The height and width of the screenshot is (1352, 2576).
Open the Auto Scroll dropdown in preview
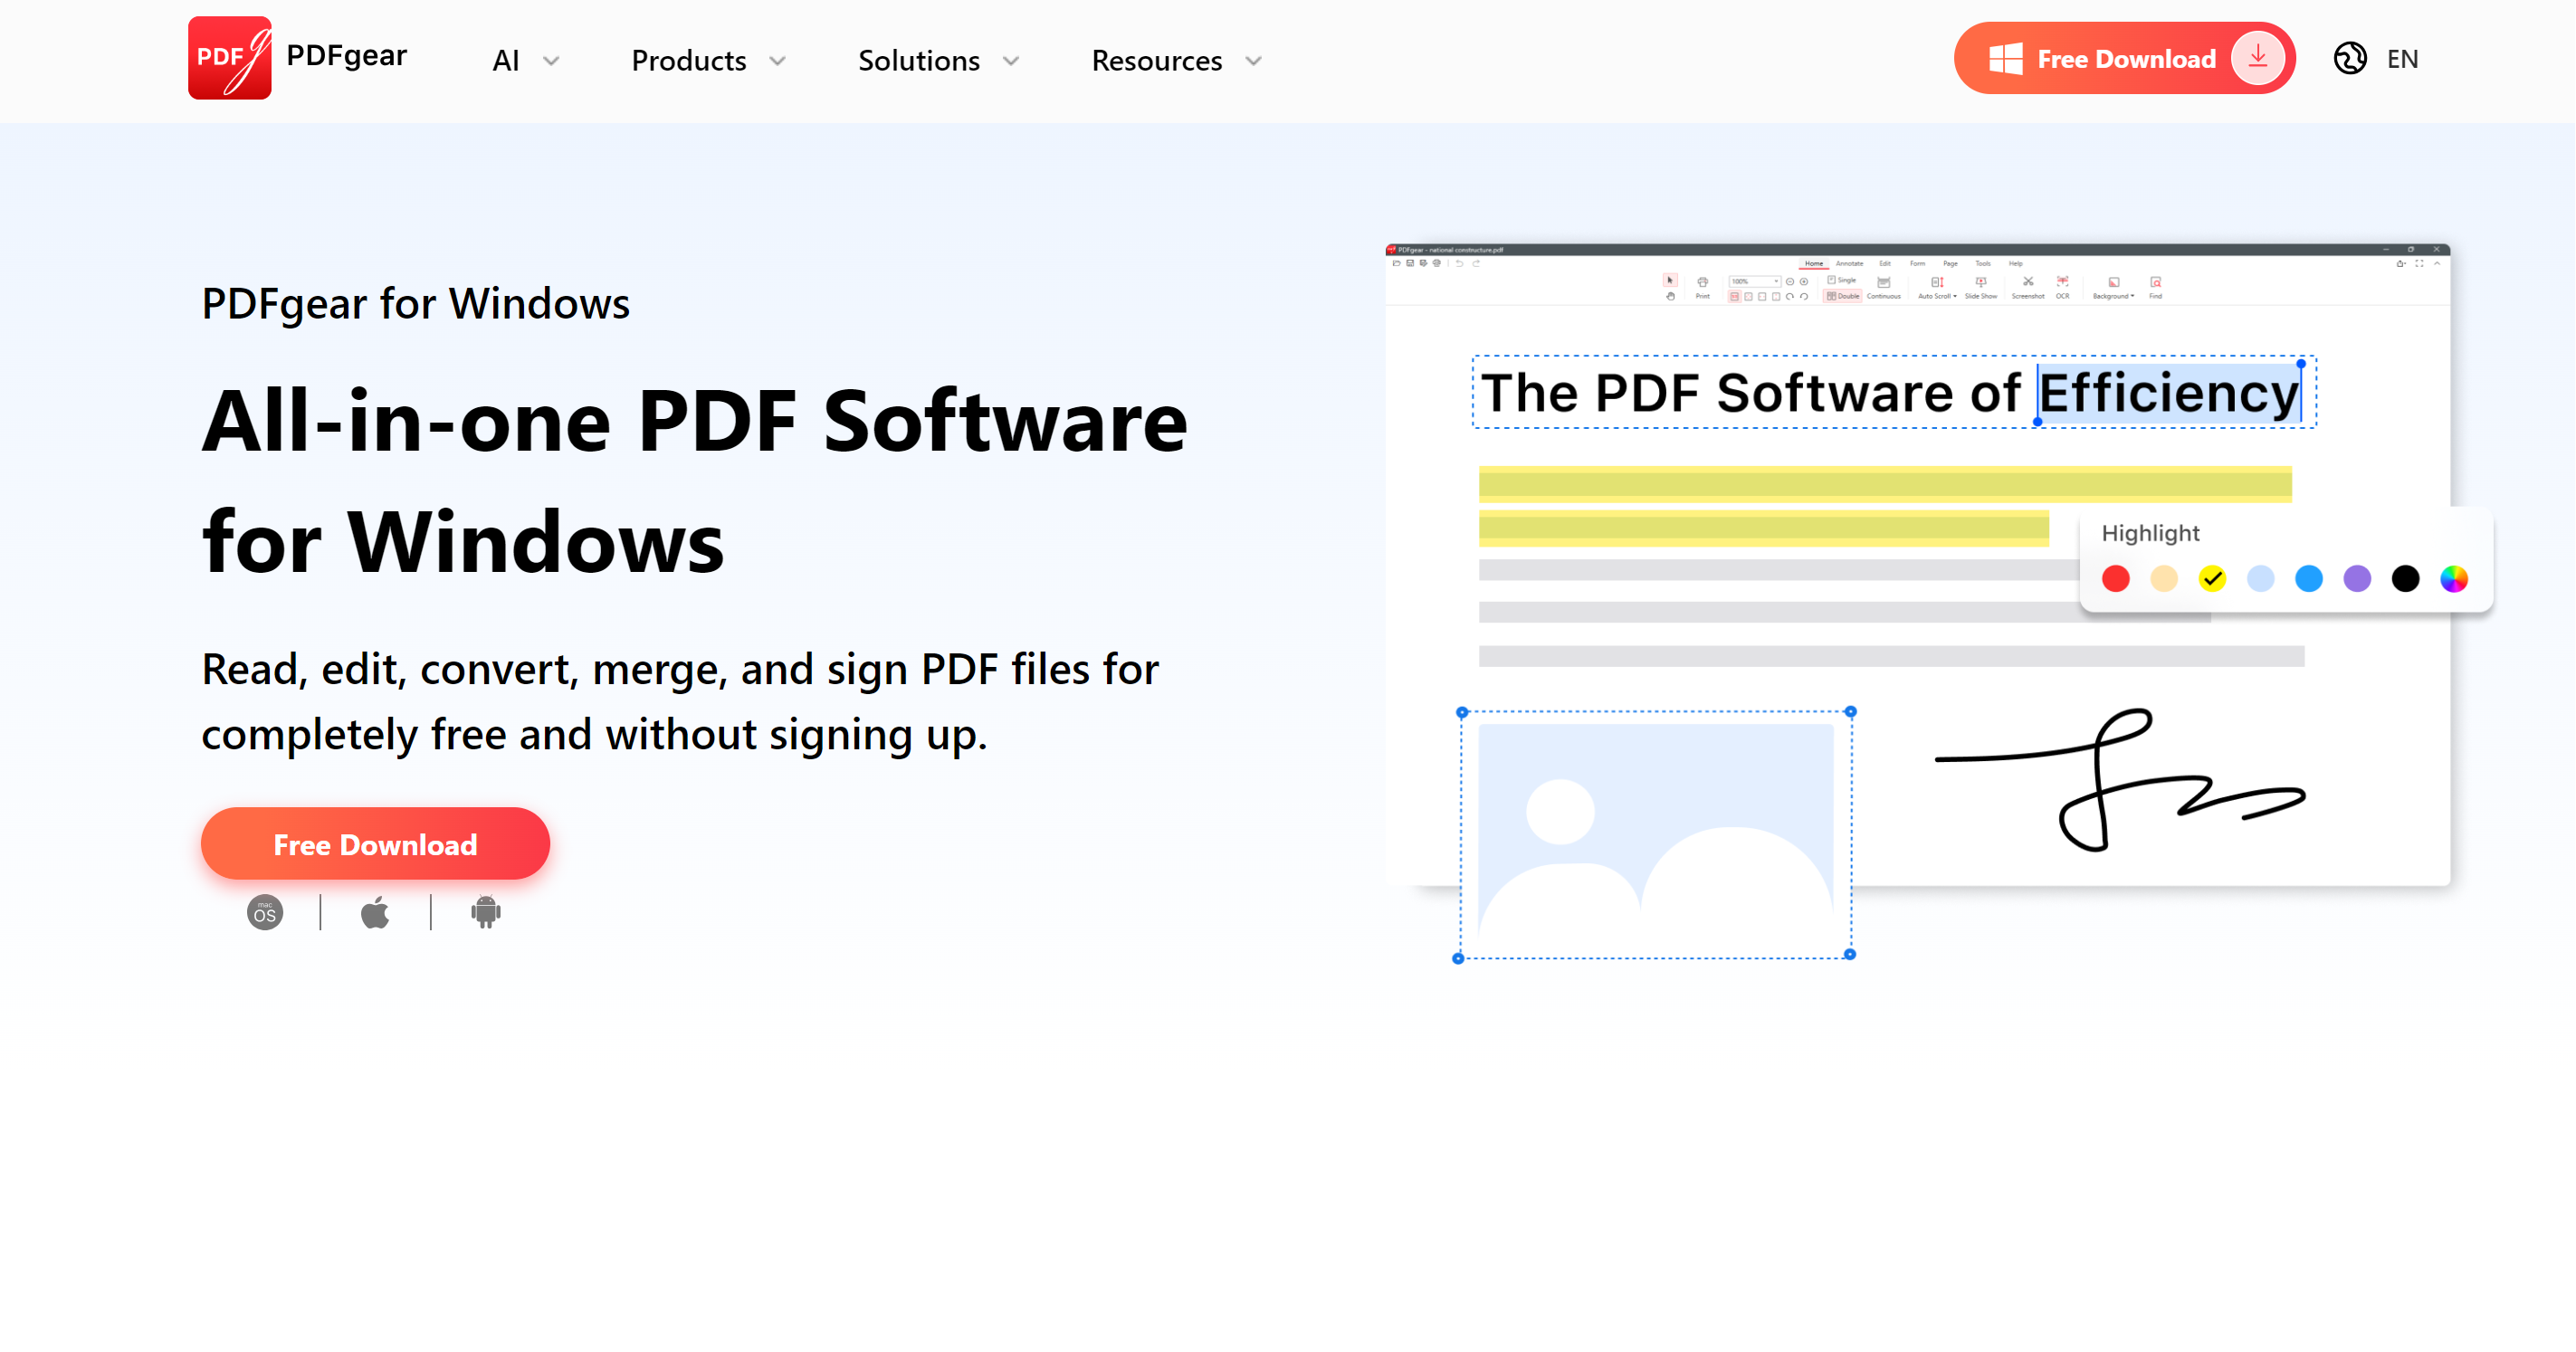1938,288
